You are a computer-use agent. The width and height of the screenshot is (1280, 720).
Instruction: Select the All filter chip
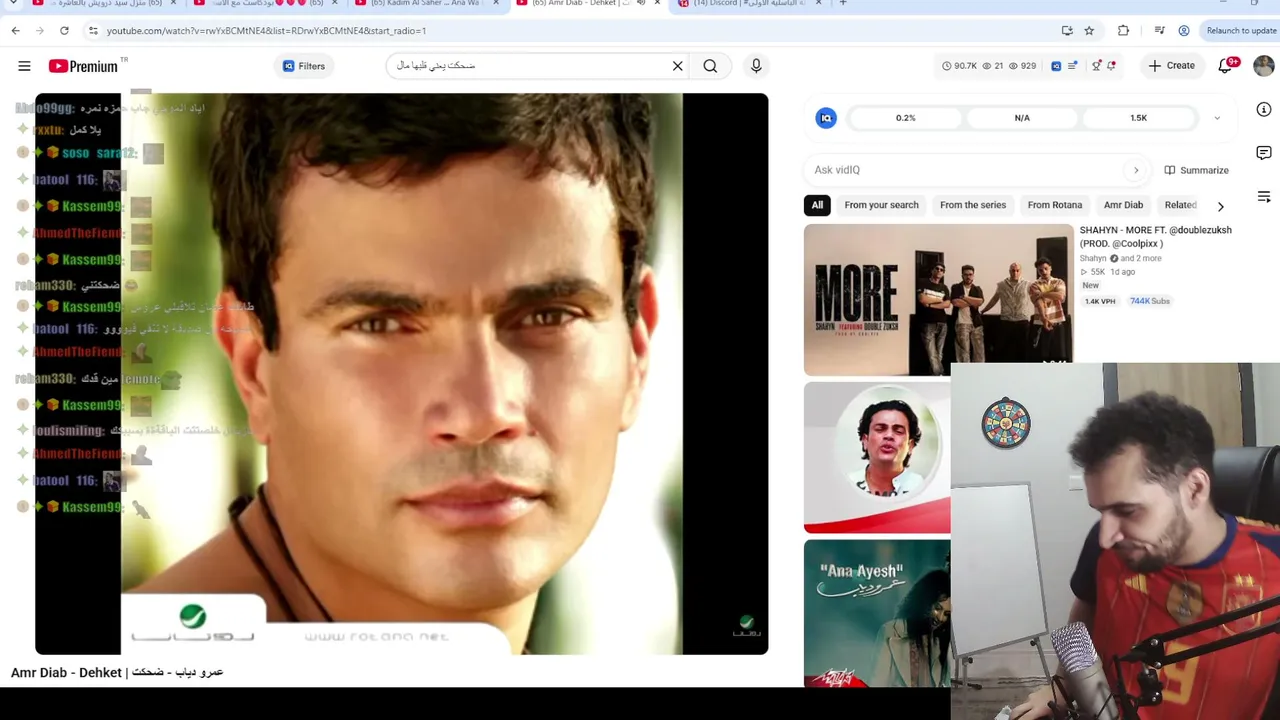817,205
